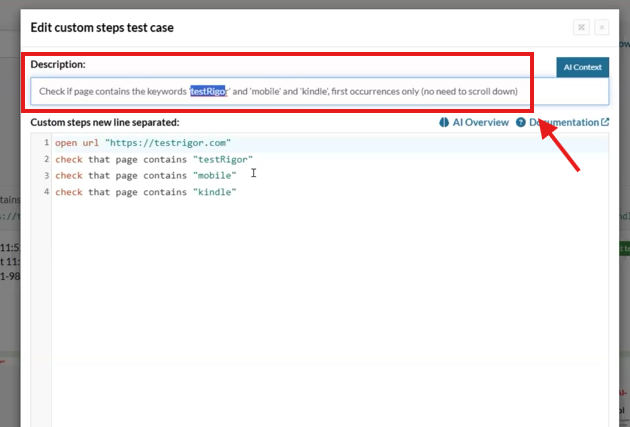This screenshot has height=427, width=630.
Task: Click the dialog fullscreen expand icon
Action: [581, 28]
